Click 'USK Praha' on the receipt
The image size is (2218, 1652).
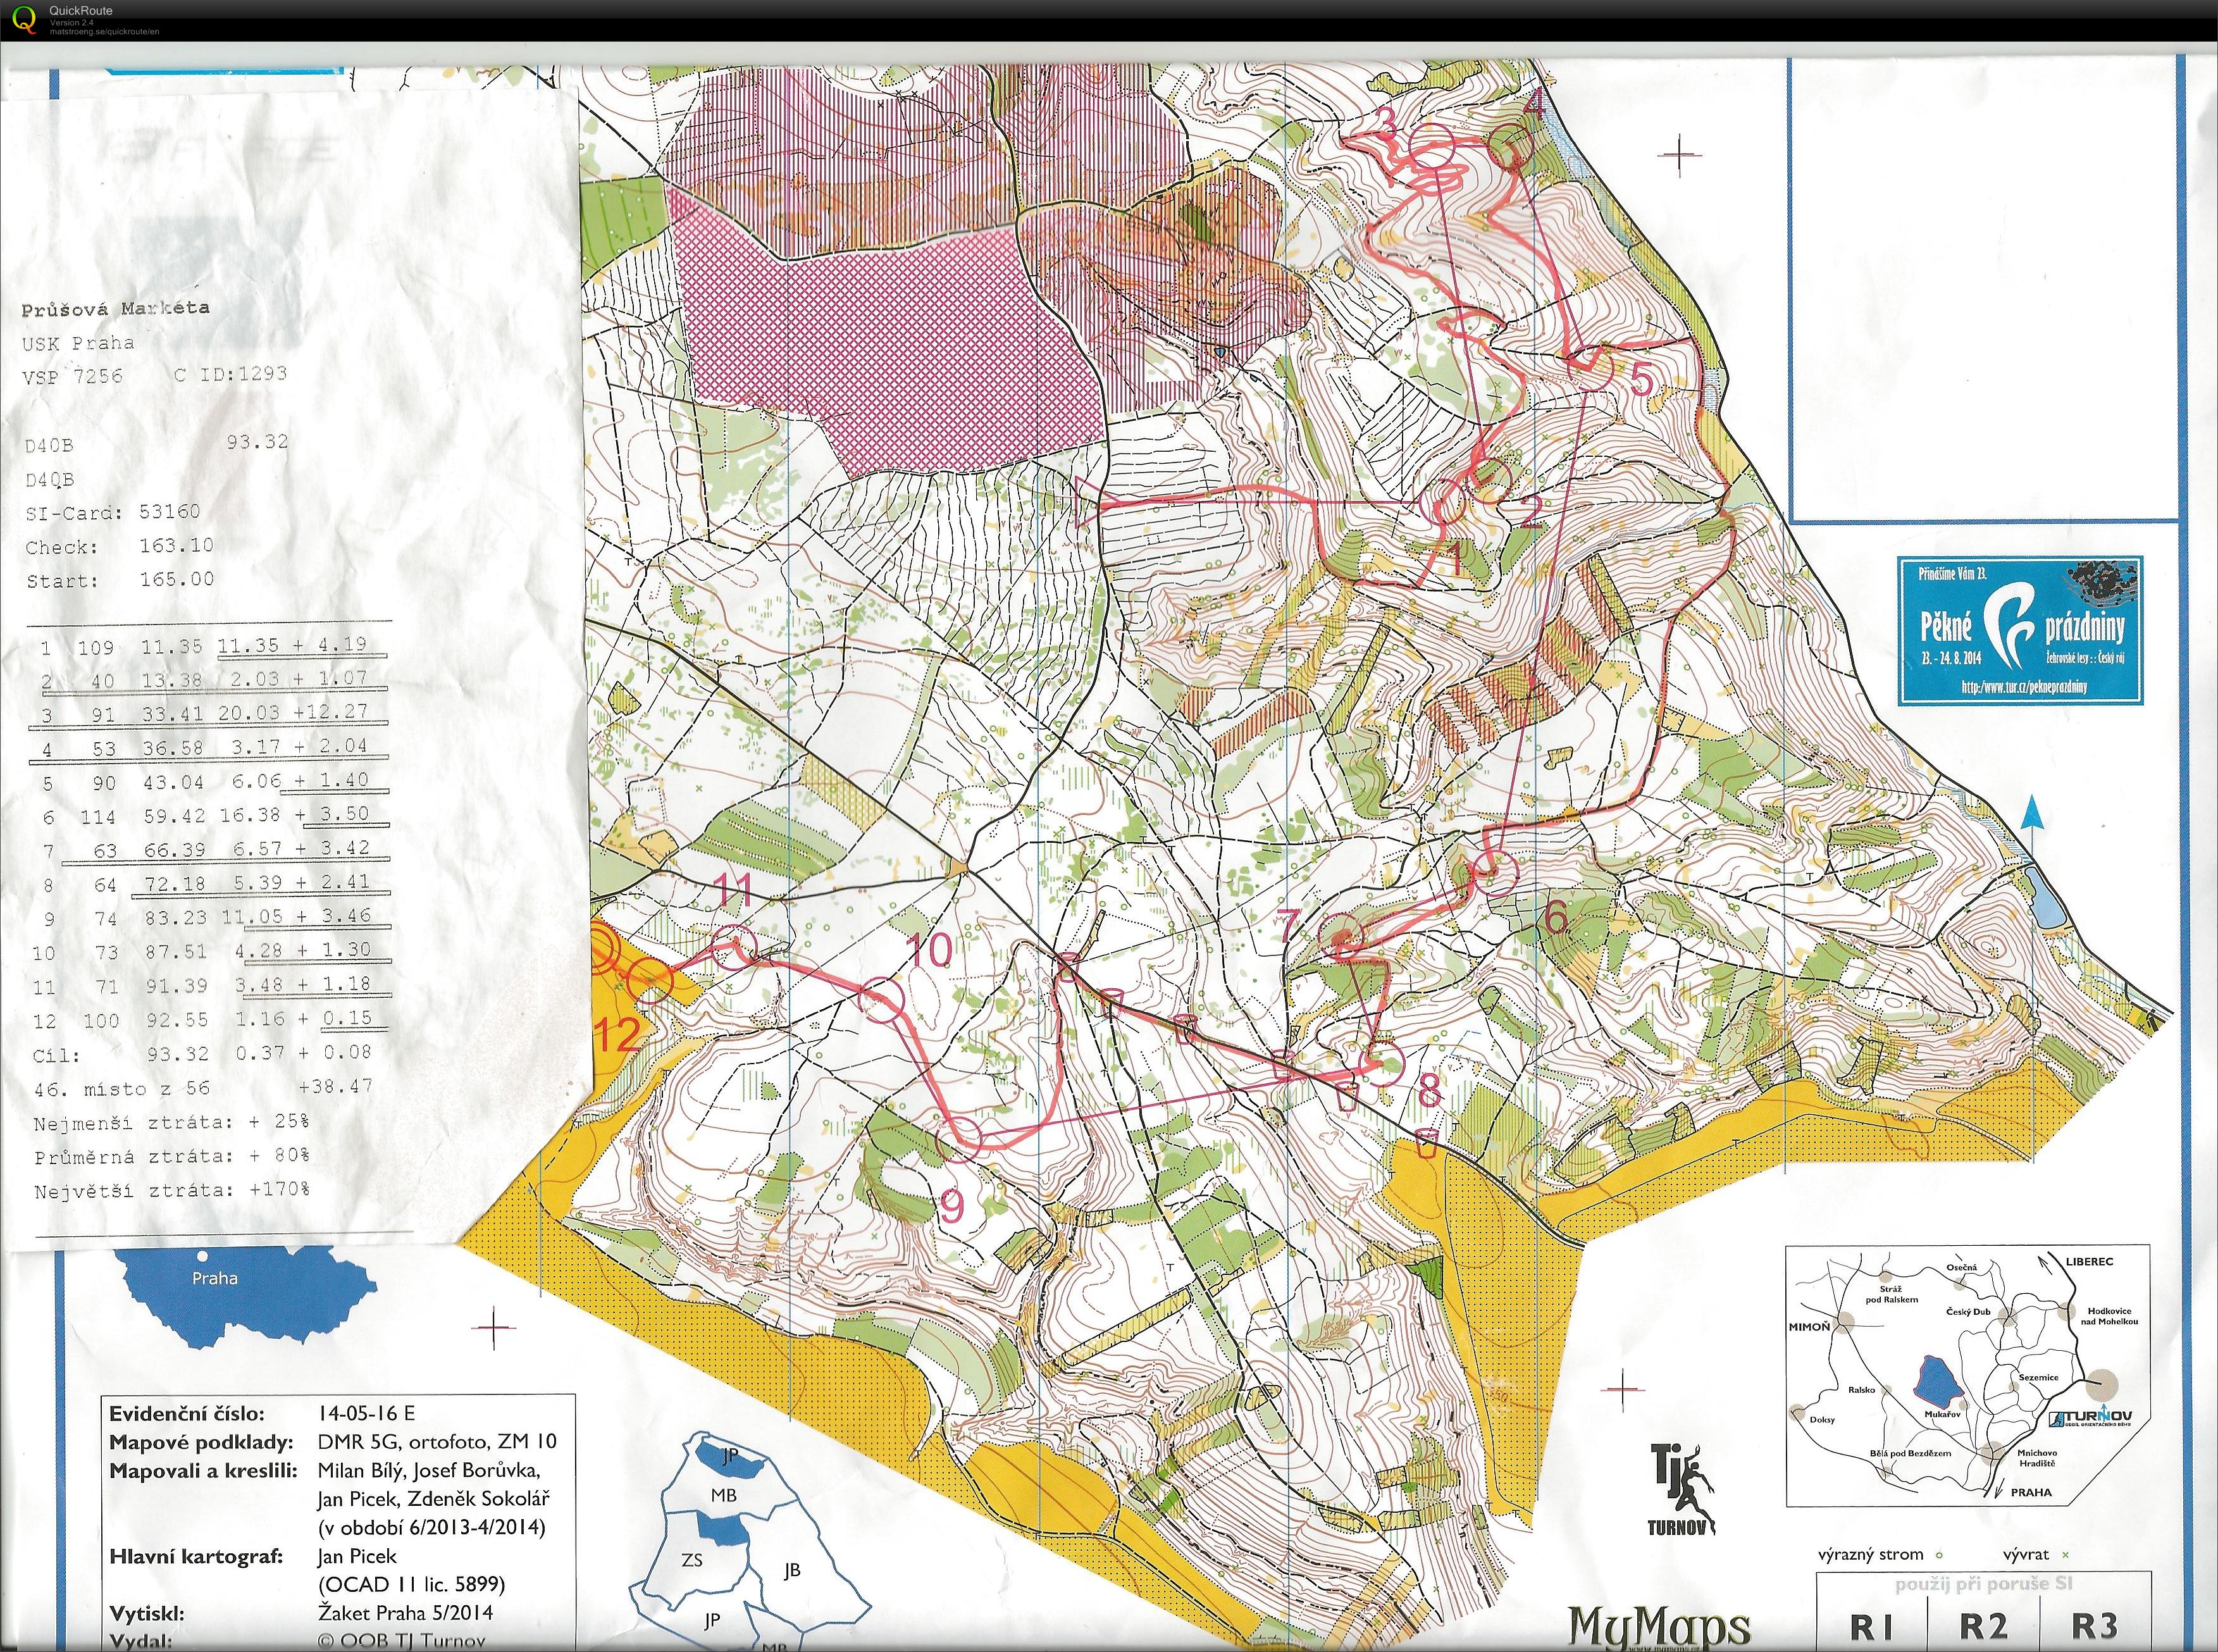click(x=78, y=342)
